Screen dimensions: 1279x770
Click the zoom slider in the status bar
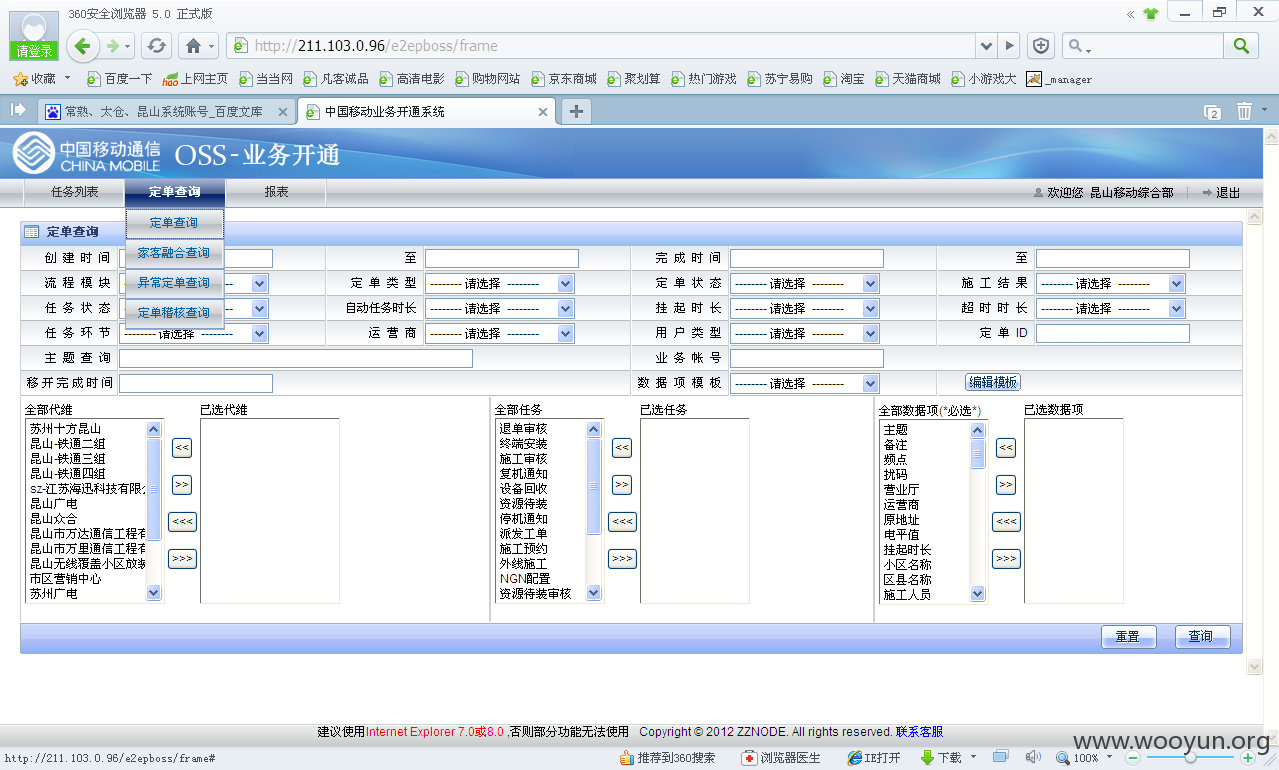point(1190,758)
